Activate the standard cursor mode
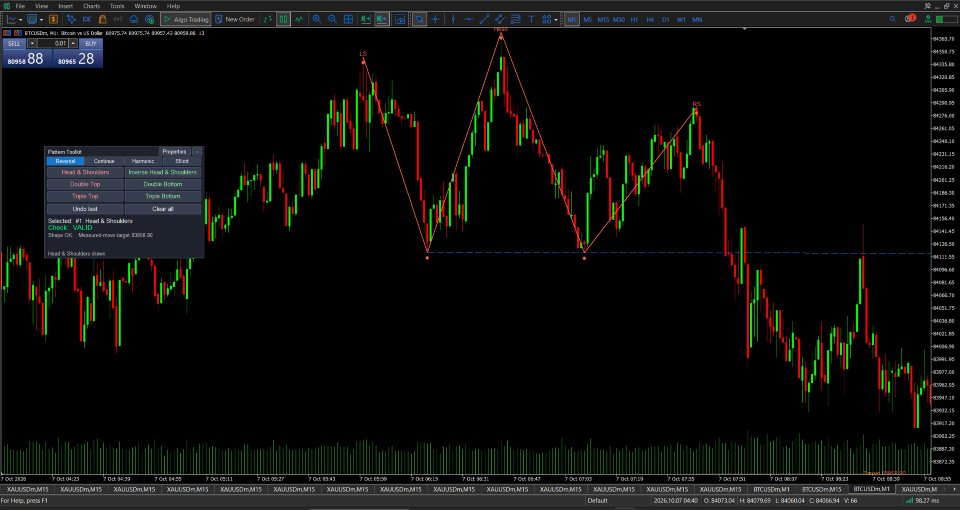This screenshot has height=510, width=960. [x=419, y=20]
